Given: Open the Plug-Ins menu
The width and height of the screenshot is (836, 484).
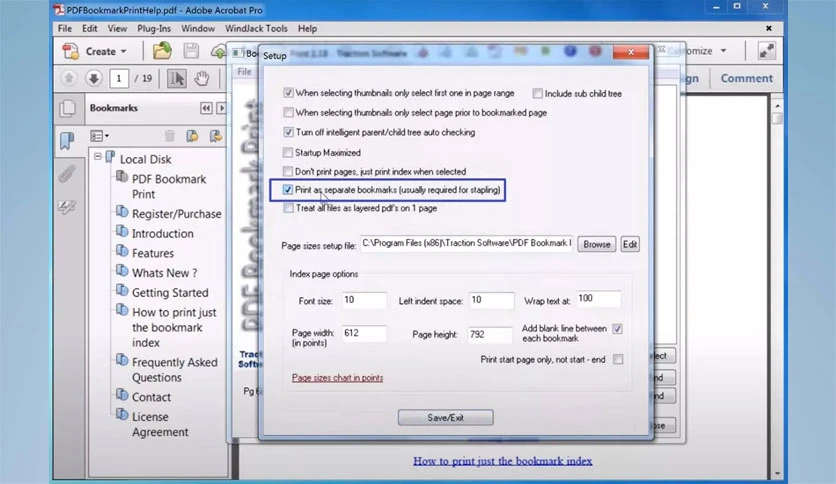Looking at the screenshot, I should pos(154,29).
